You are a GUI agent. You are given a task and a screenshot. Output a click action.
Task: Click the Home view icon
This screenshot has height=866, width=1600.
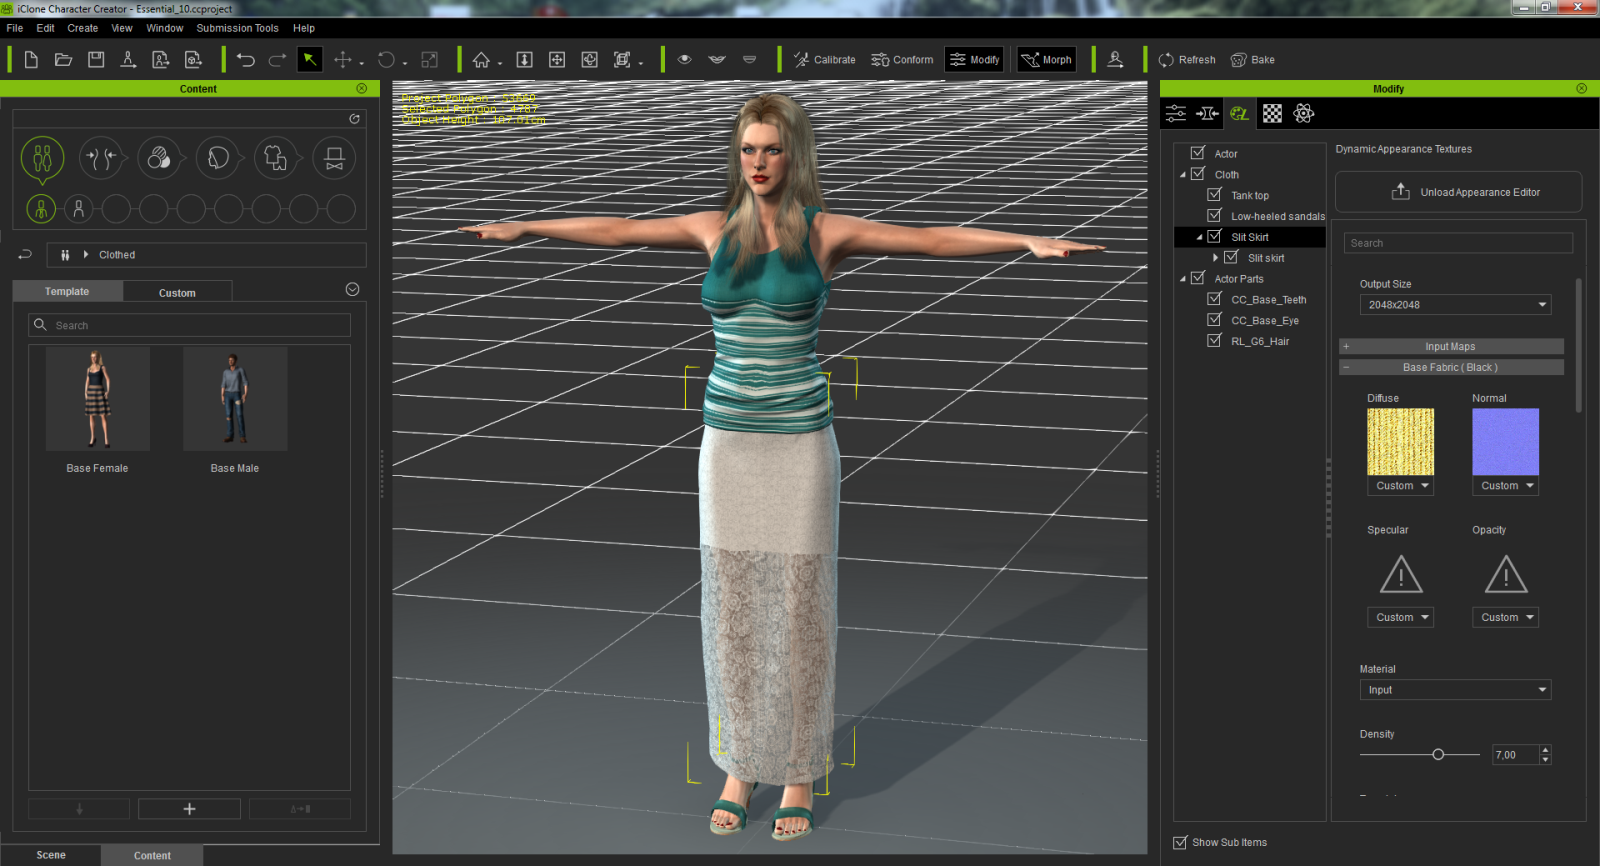pos(482,60)
